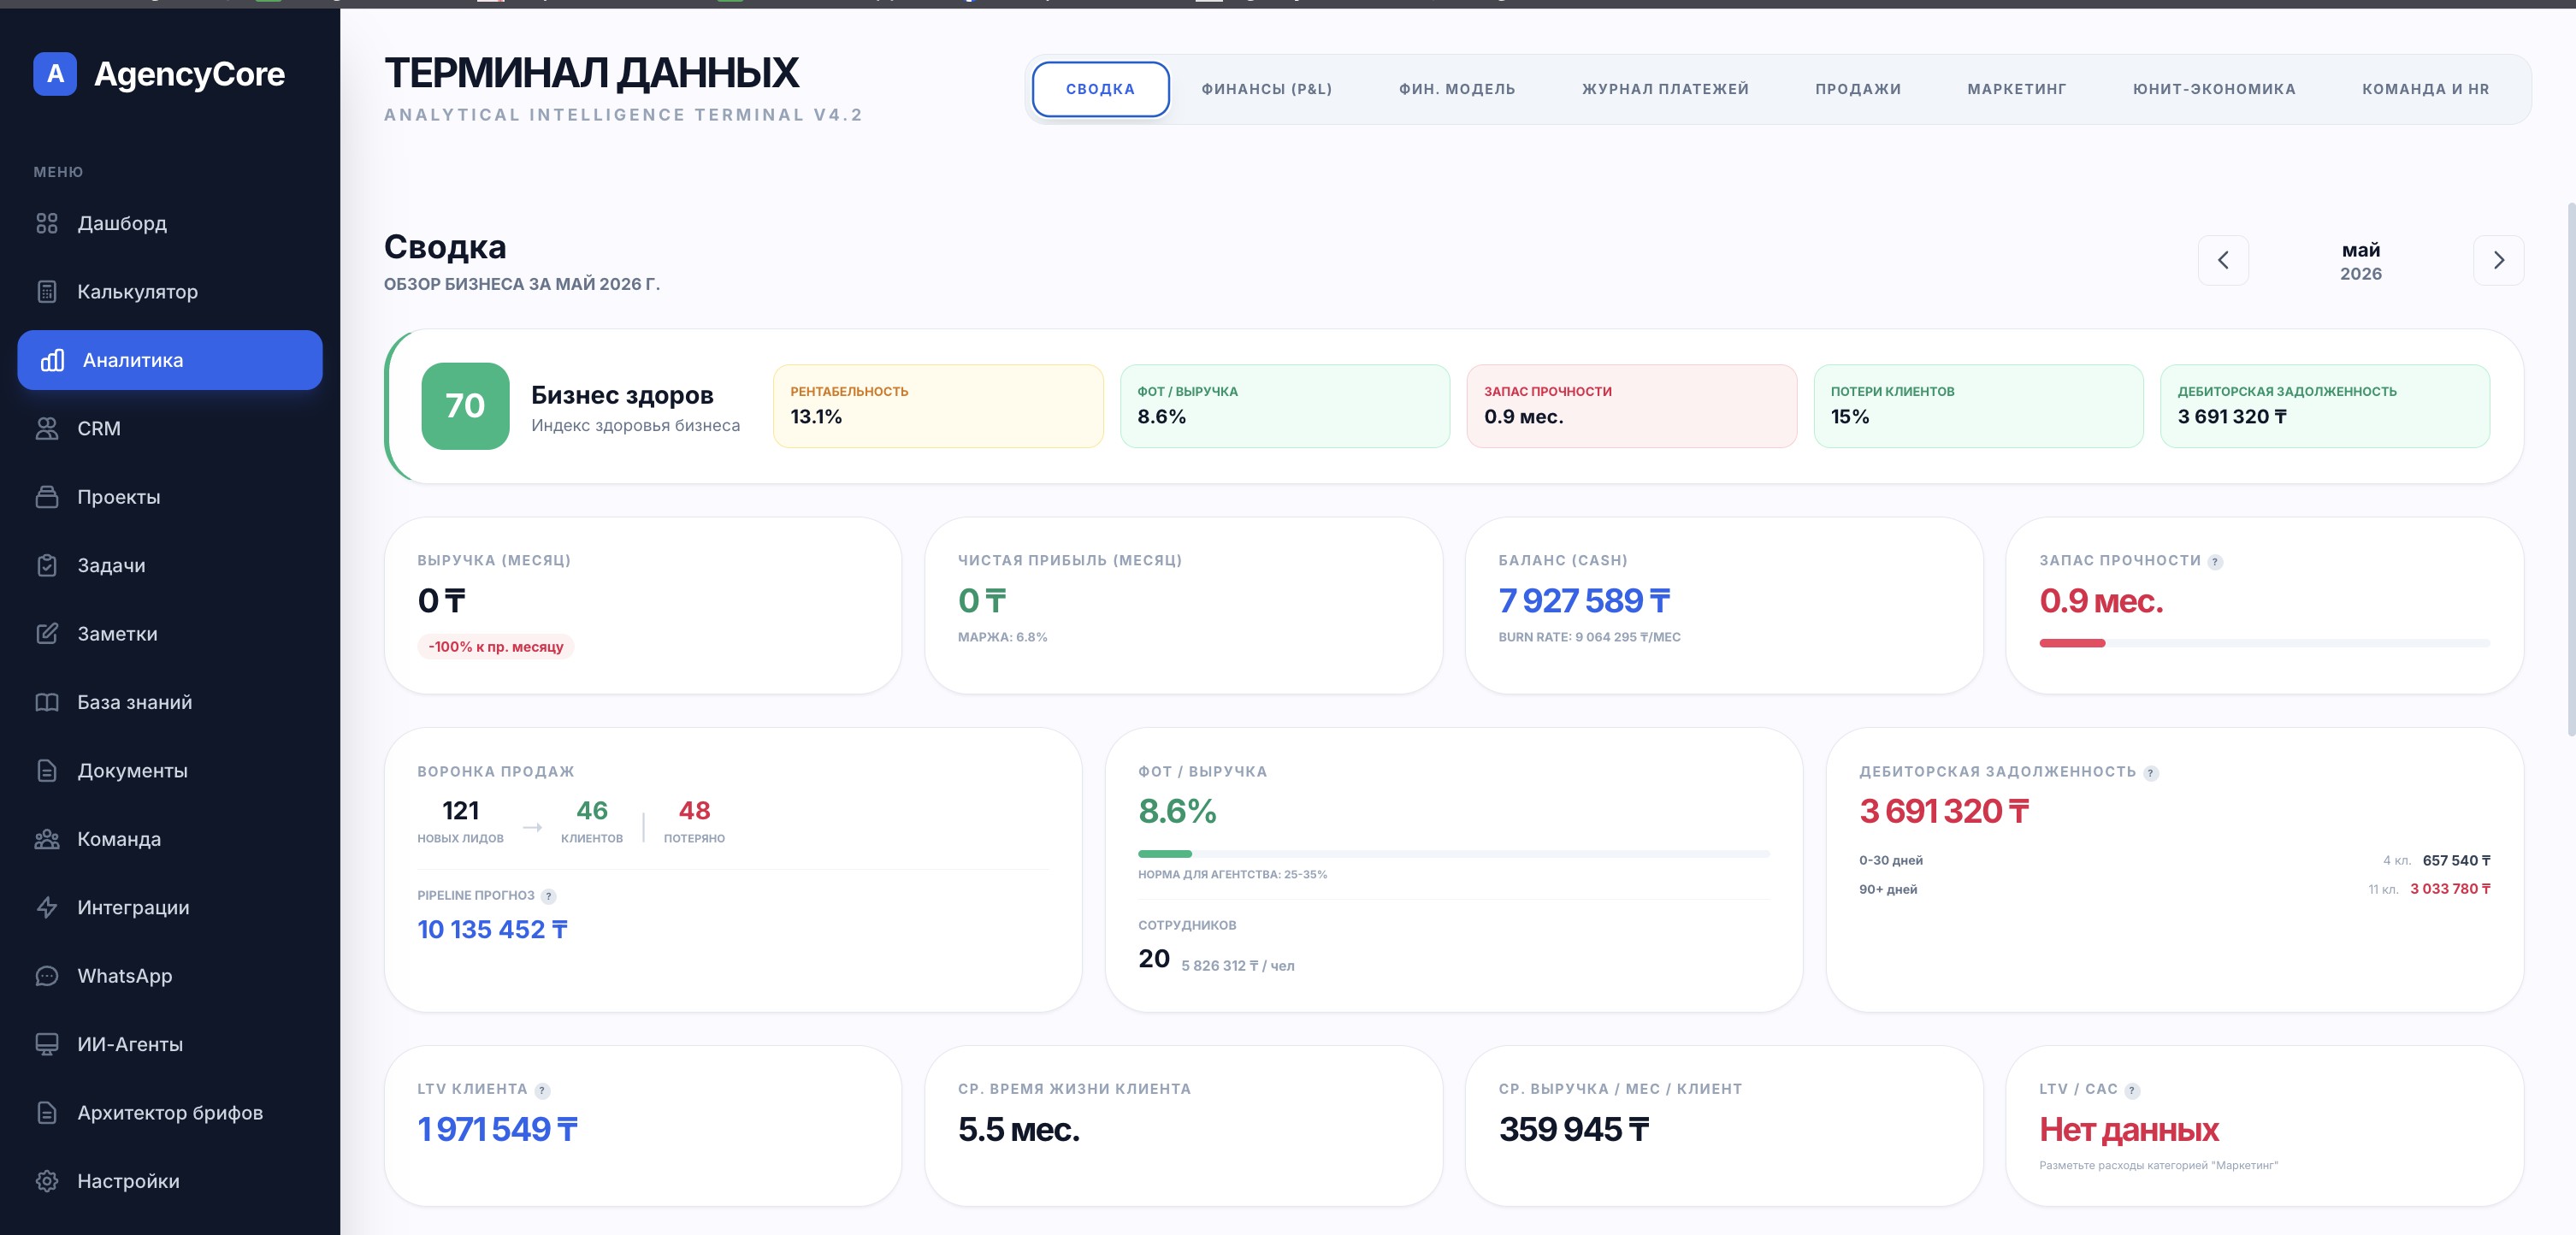Open Интеграции section

click(170, 907)
